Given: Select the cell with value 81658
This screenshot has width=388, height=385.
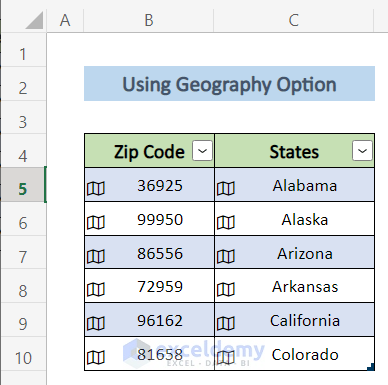Looking at the screenshot, I should pos(149,354).
